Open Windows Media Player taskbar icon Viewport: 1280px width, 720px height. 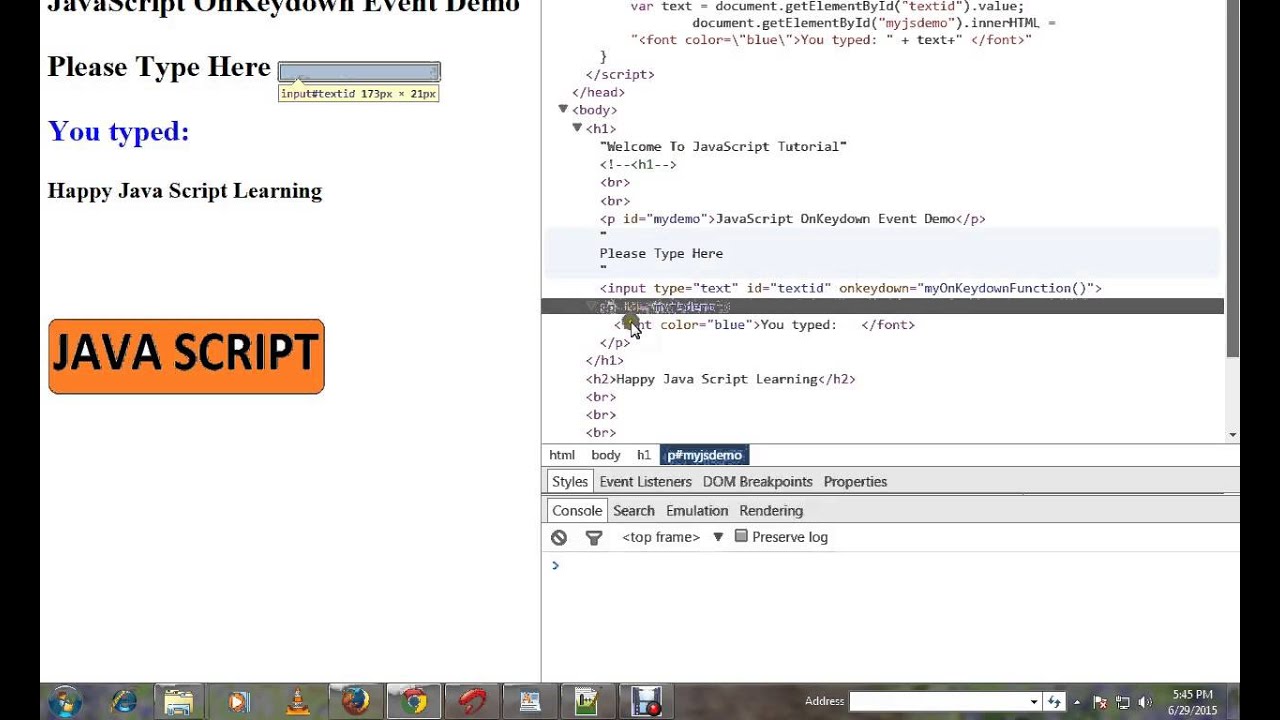(237, 701)
